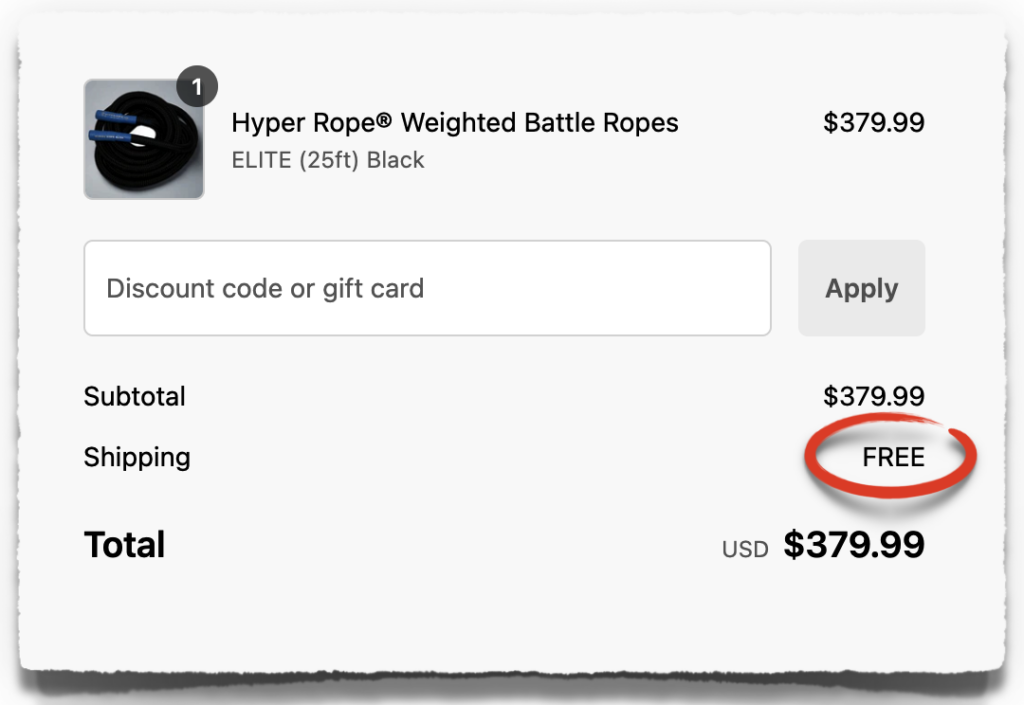
Task: Select the Total label
Action: pos(124,544)
